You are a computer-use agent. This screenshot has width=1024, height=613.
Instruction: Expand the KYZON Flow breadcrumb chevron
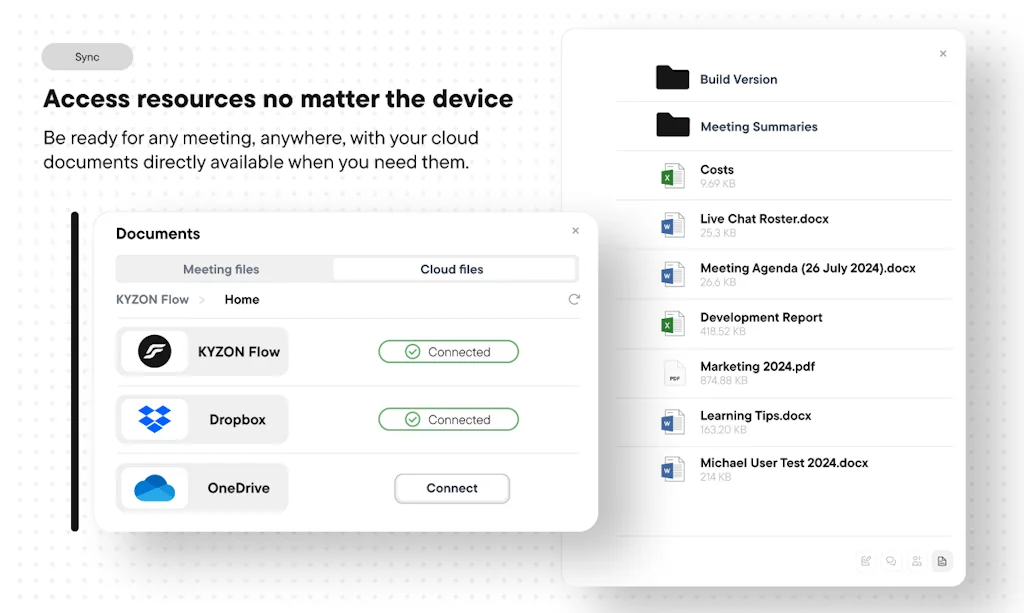203,299
